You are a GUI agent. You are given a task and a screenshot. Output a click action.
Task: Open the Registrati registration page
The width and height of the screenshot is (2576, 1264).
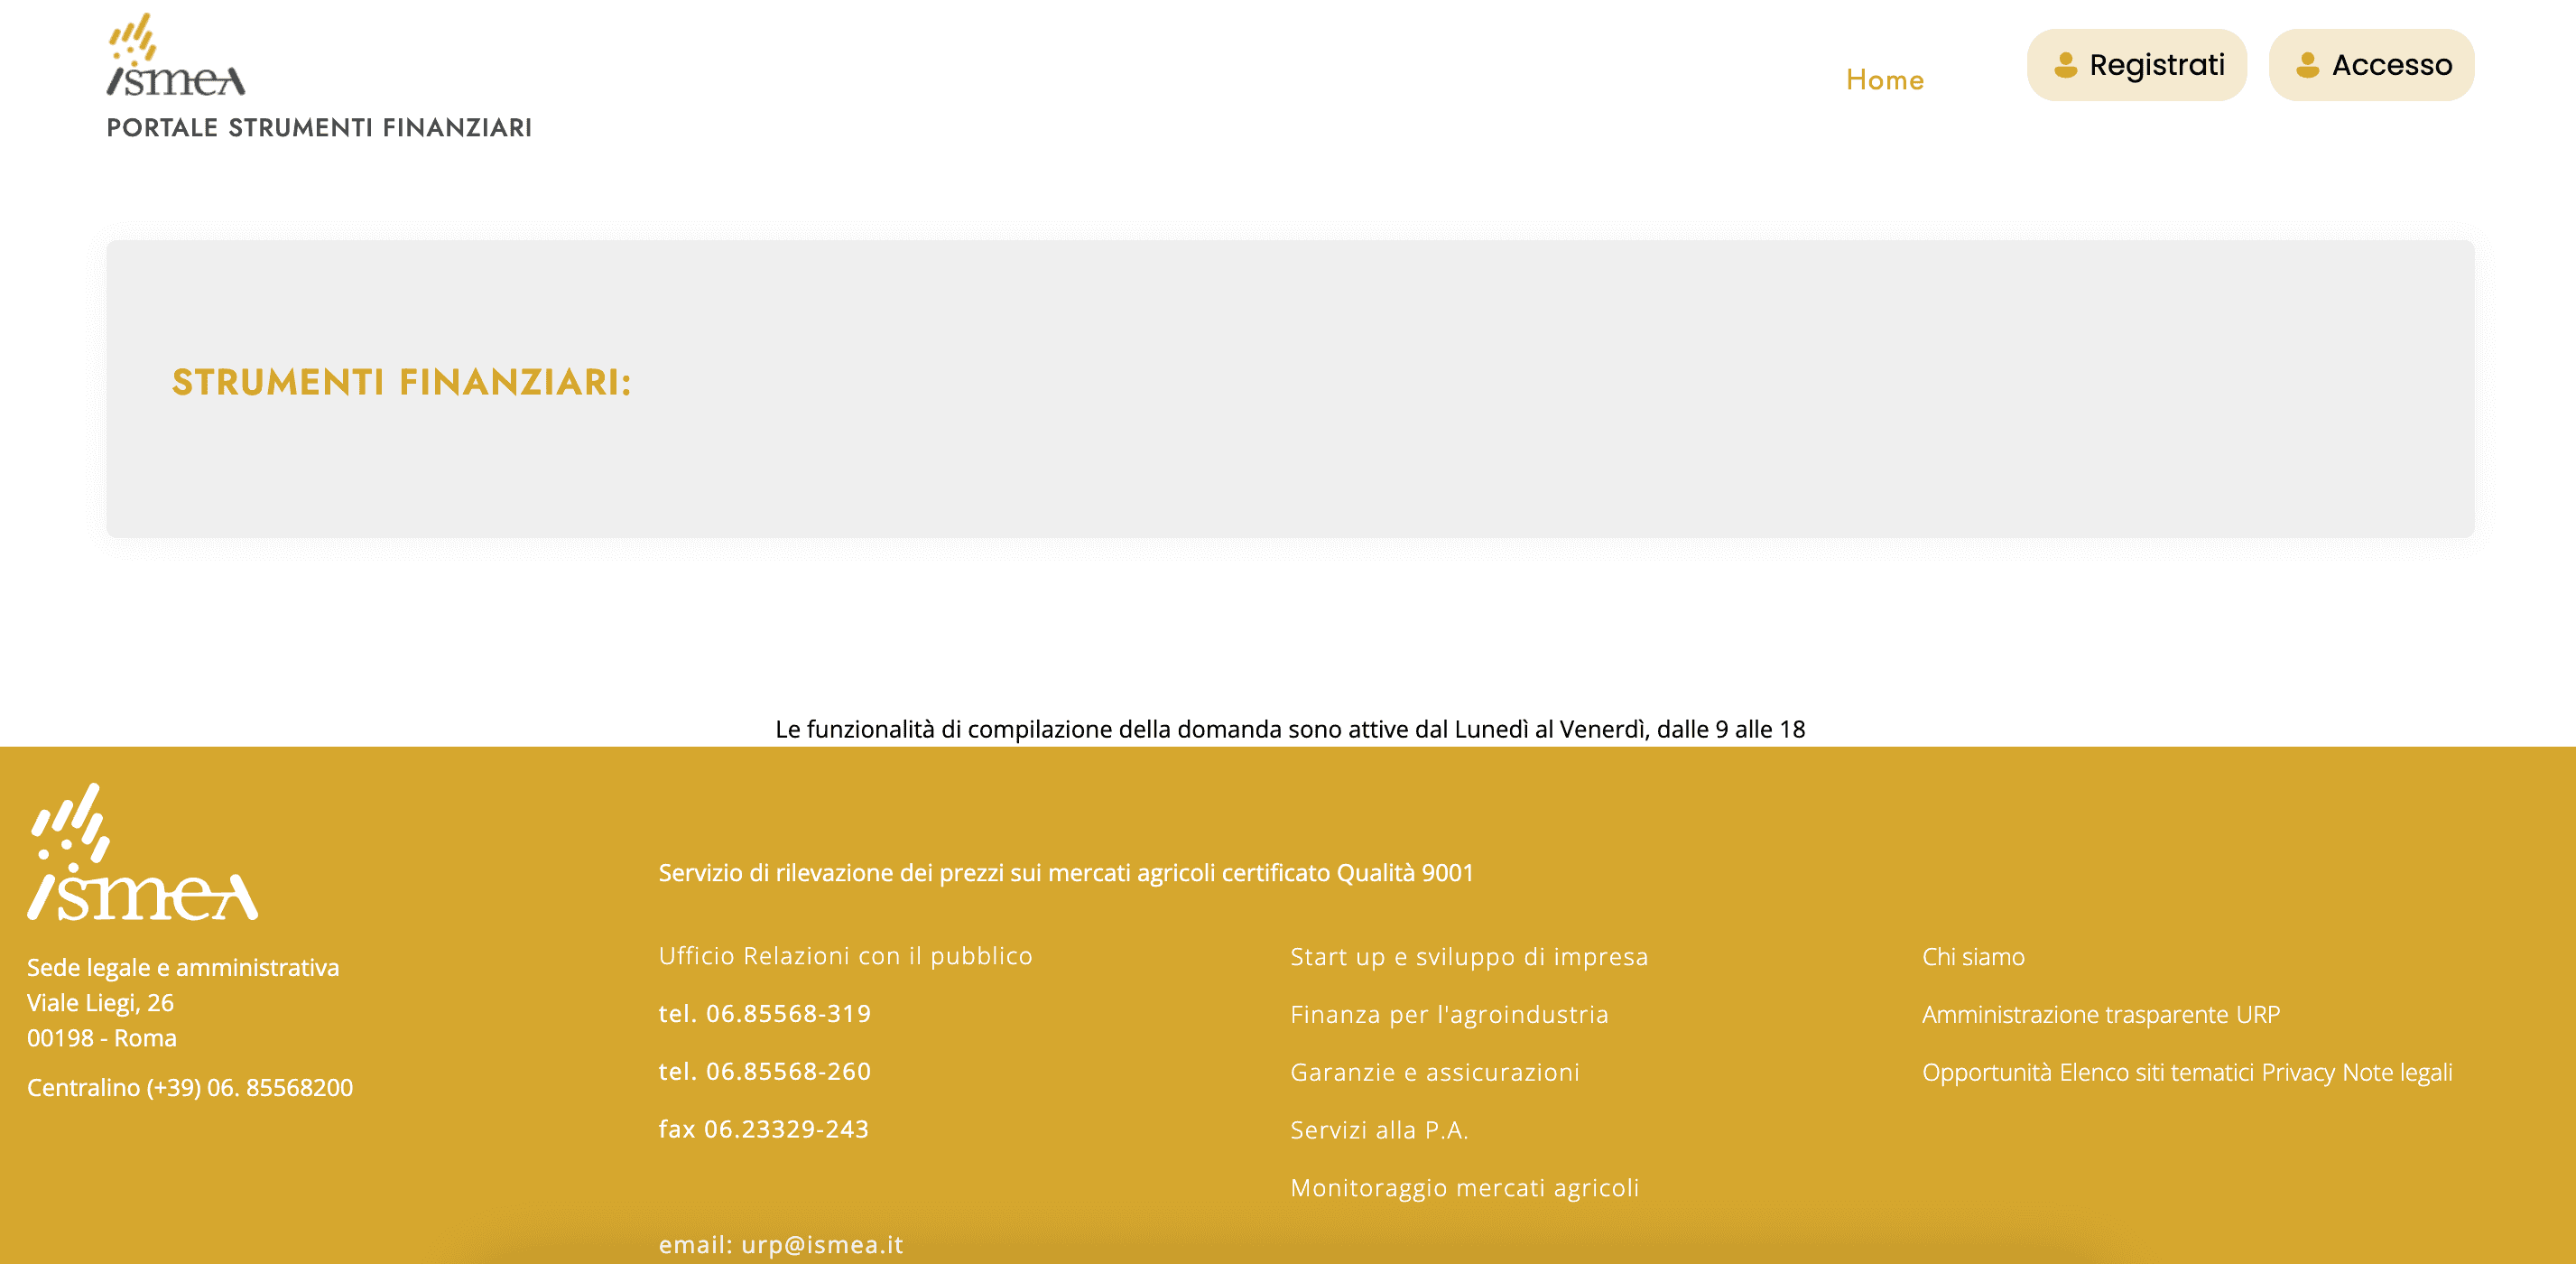click(x=2136, y=64)
